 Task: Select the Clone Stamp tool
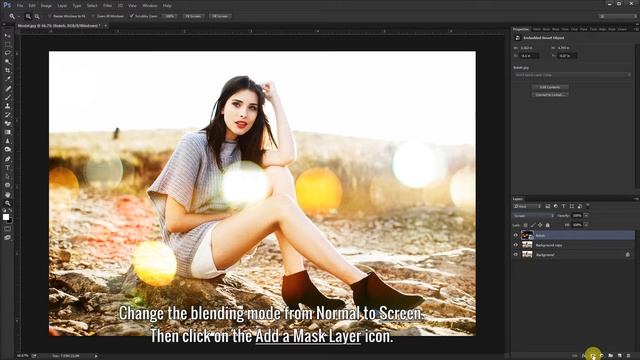[7, 106]
